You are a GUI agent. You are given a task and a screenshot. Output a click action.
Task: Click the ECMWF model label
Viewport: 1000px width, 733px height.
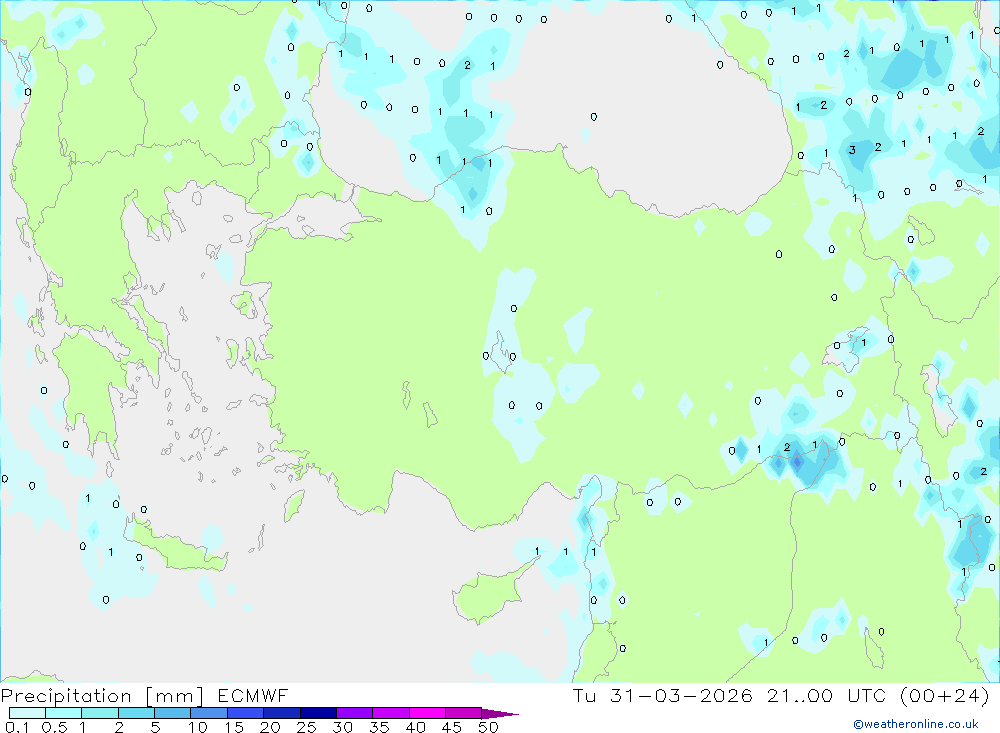[x=253, y=696]
